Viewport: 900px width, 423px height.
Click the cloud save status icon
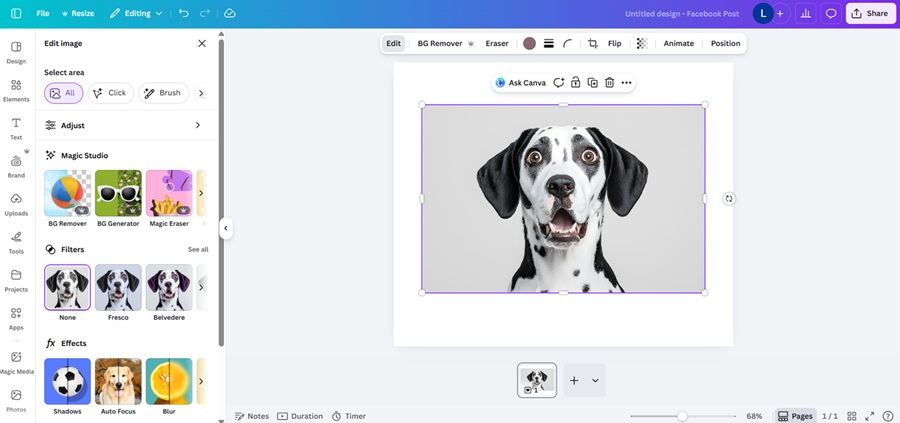click(230, 13)
